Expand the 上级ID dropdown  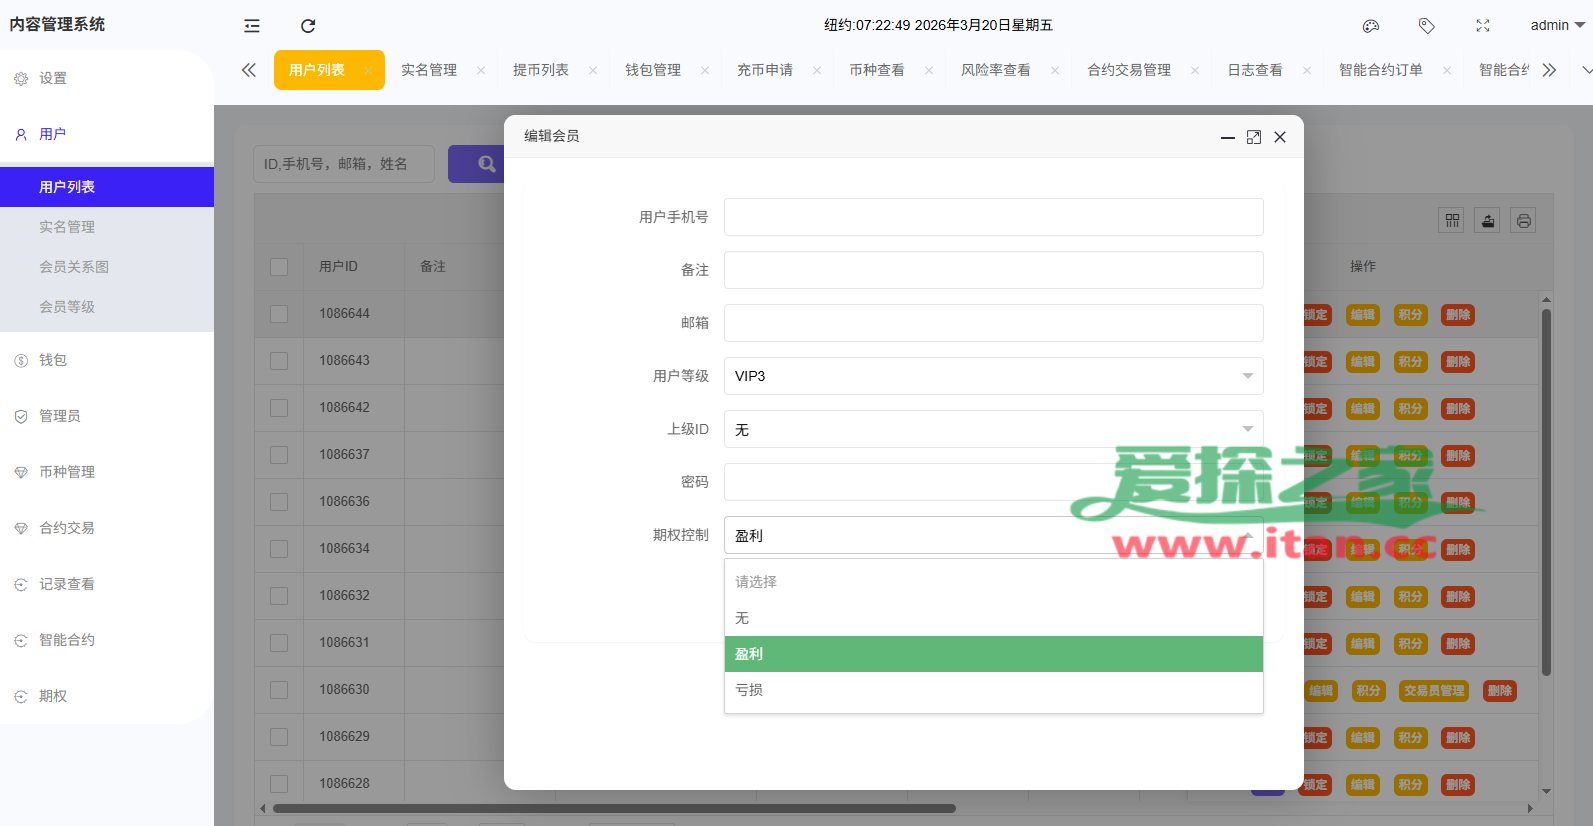coord(993,429)
